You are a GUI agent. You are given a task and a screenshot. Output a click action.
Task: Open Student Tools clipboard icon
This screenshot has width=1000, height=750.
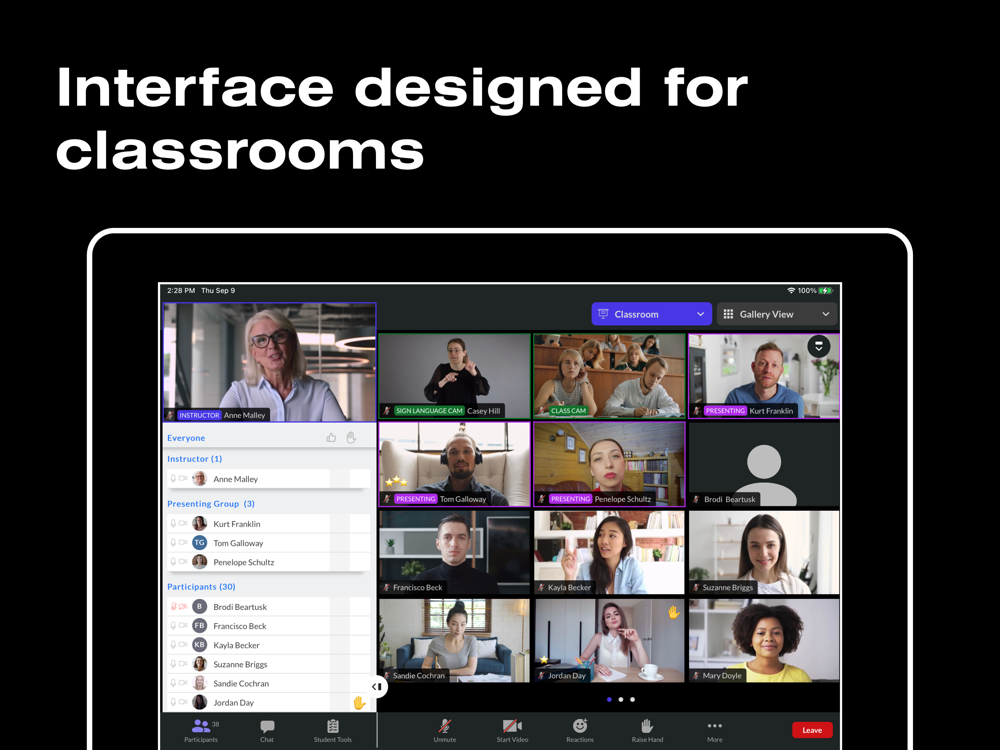point(333,726)
